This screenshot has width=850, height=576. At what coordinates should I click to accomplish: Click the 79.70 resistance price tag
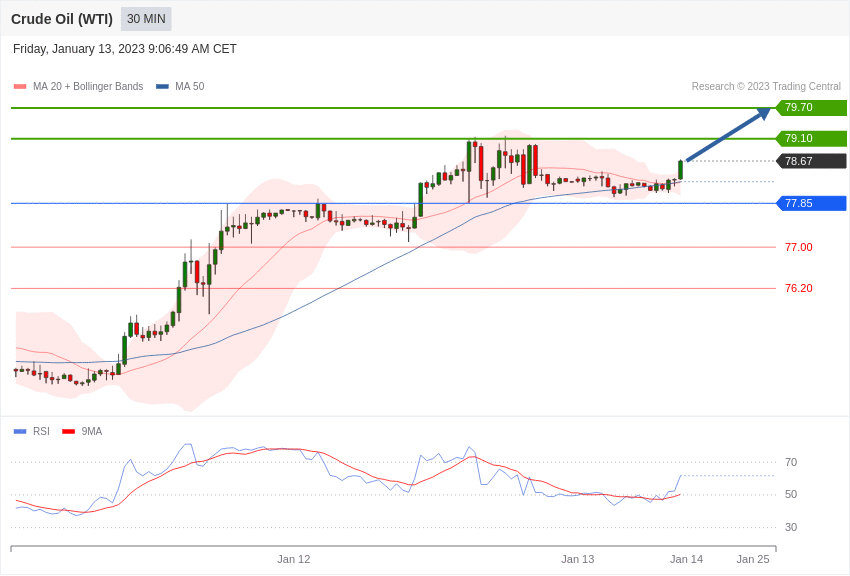(812, 107)
